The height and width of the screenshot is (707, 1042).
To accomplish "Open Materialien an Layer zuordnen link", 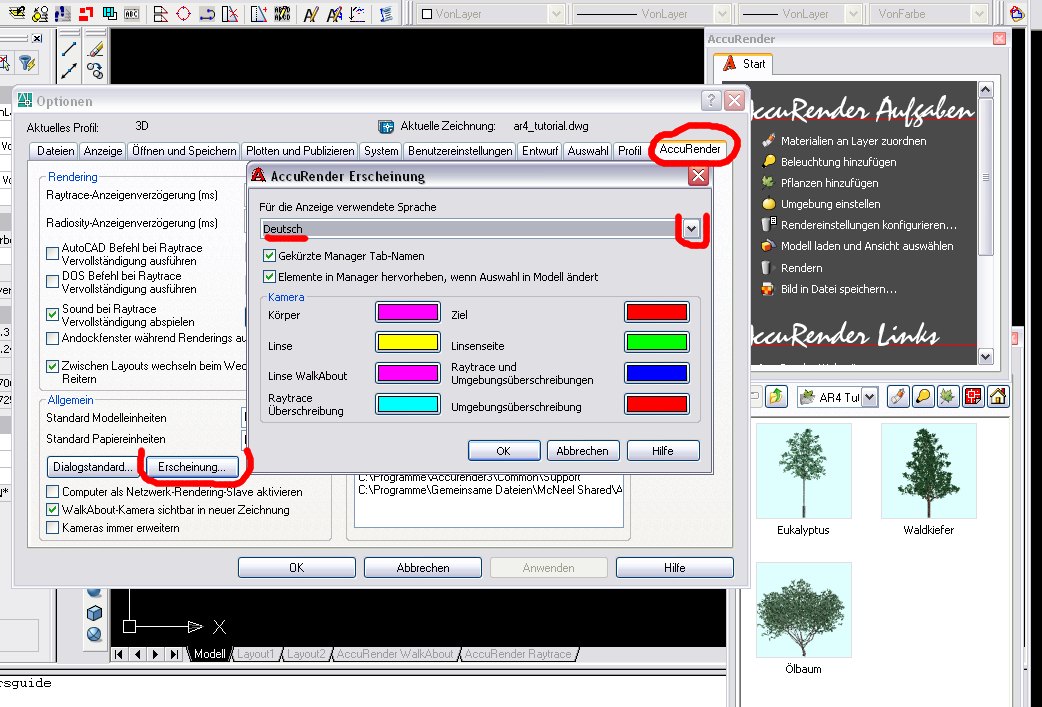I will [853, 141].
